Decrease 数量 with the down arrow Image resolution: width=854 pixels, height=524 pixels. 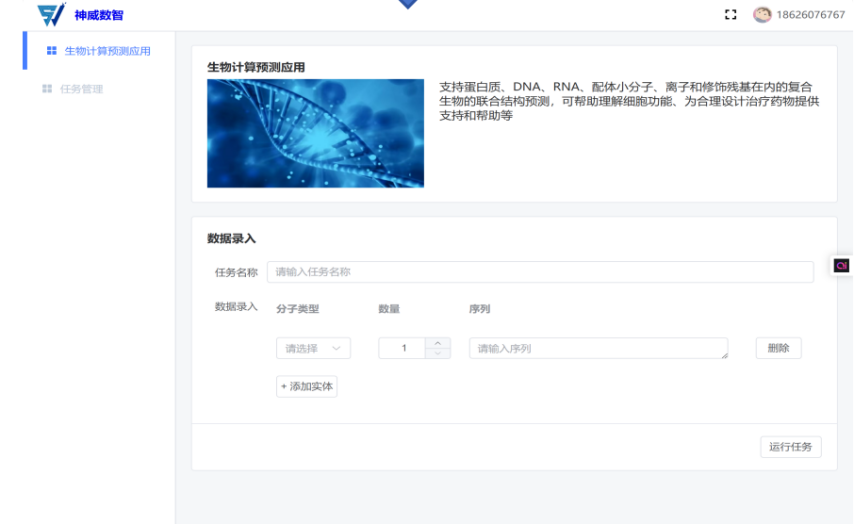coord(437,354)
